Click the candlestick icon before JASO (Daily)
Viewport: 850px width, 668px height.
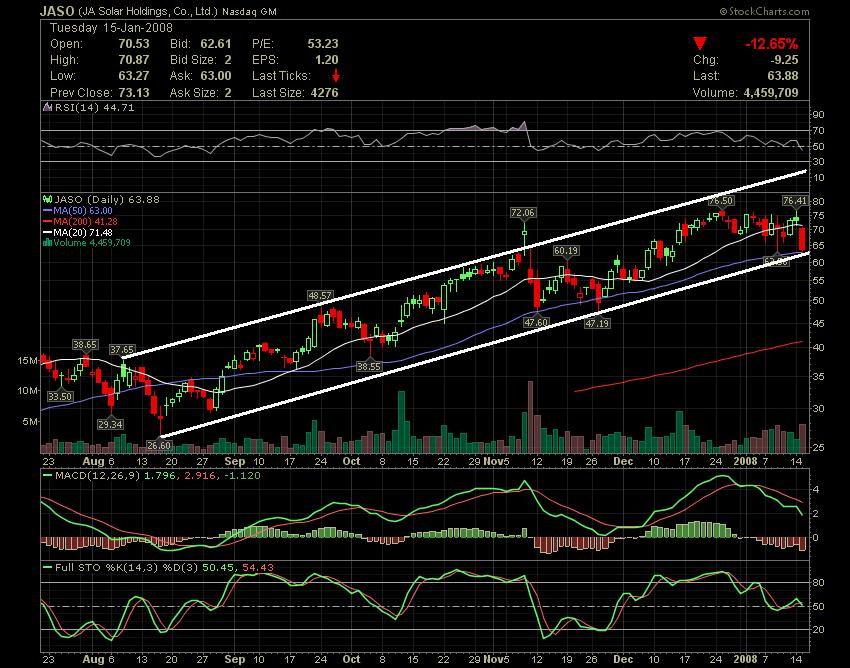(47, 200)
